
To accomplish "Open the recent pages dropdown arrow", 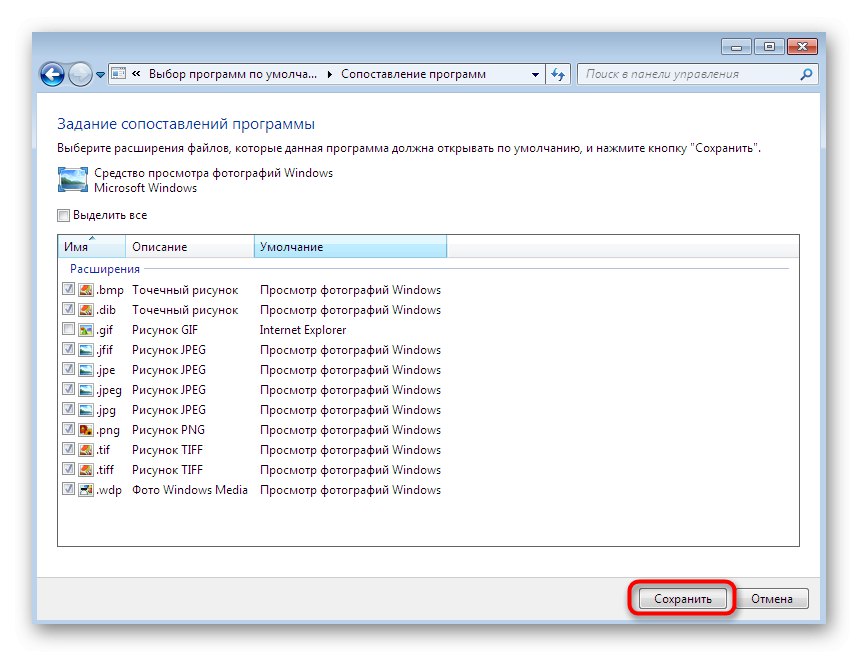I will coord(100,74).
